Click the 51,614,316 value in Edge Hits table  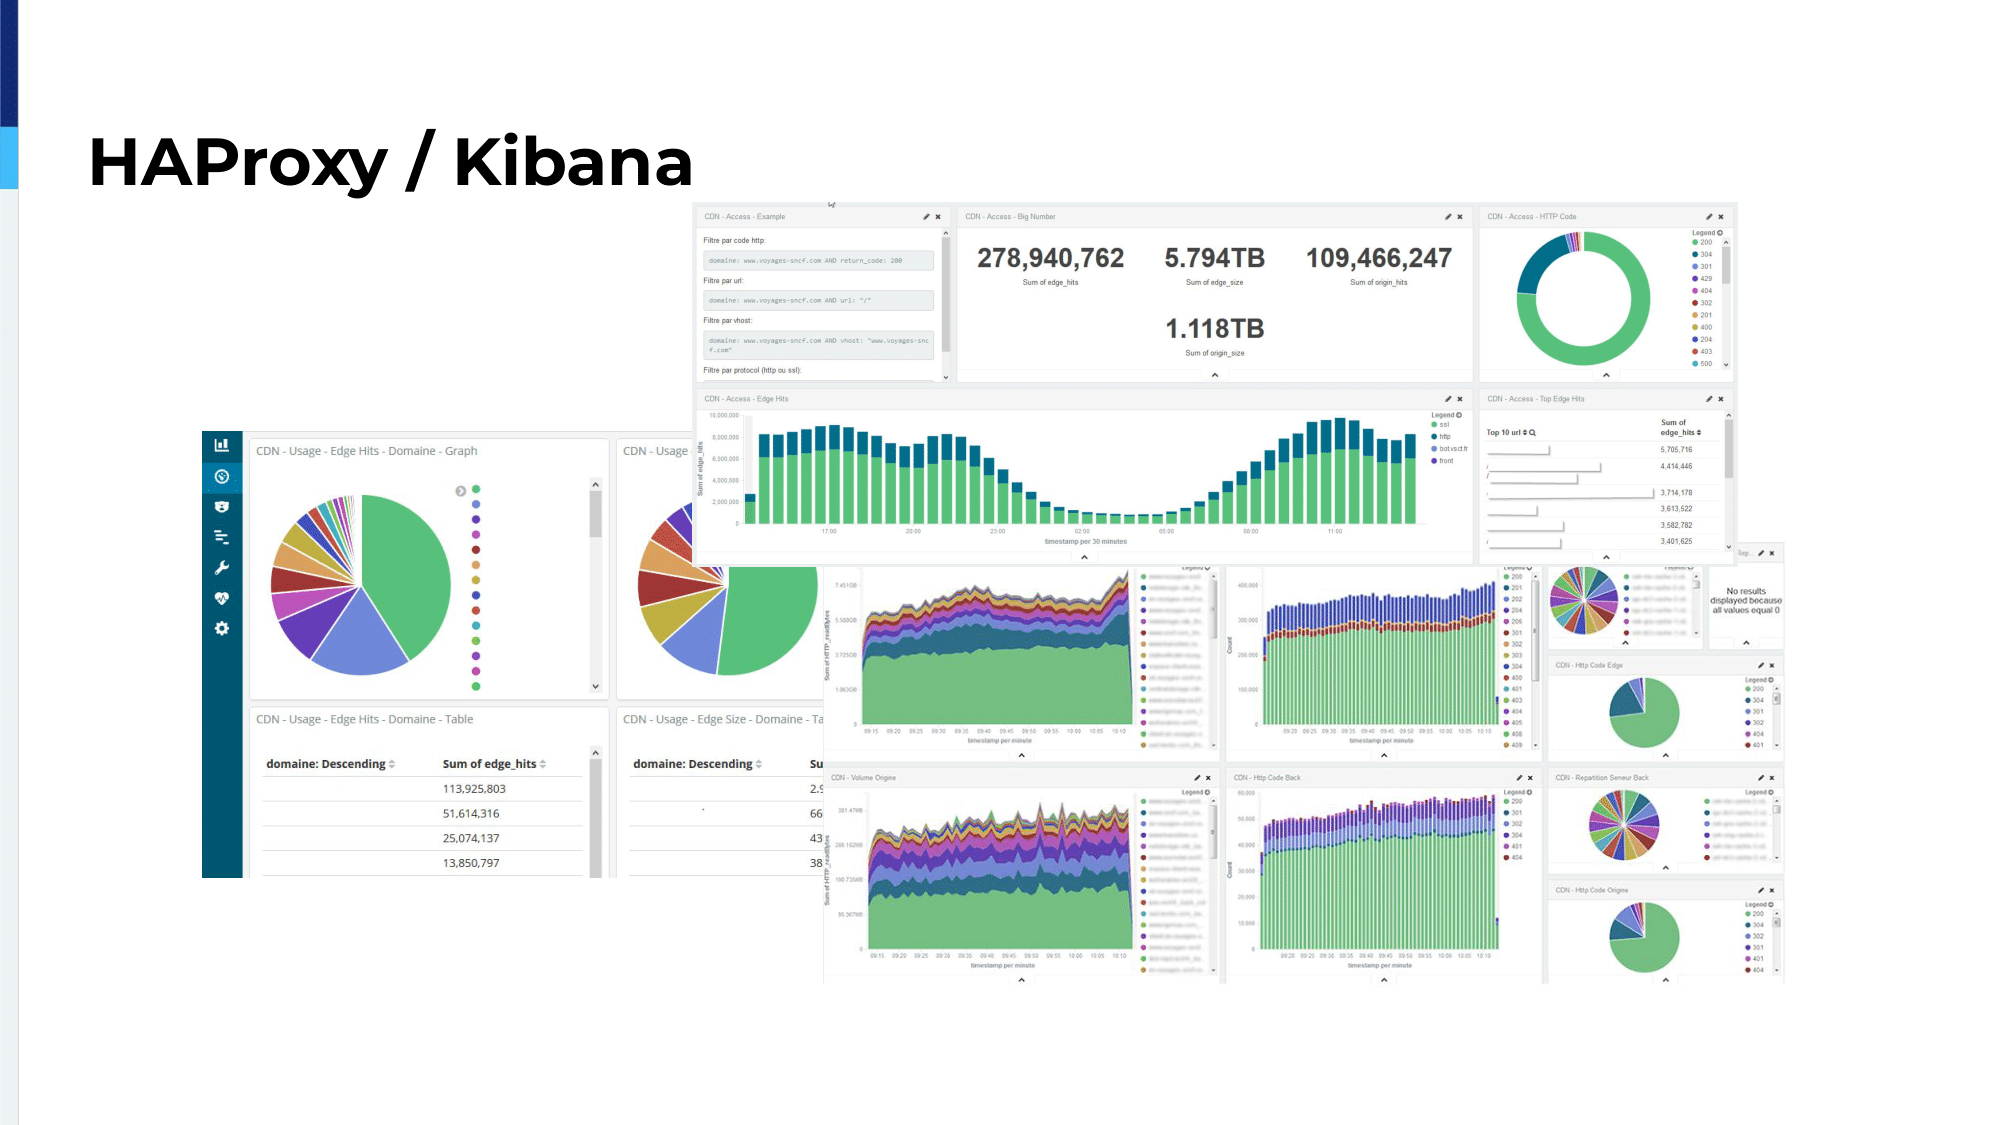point(471,814)
